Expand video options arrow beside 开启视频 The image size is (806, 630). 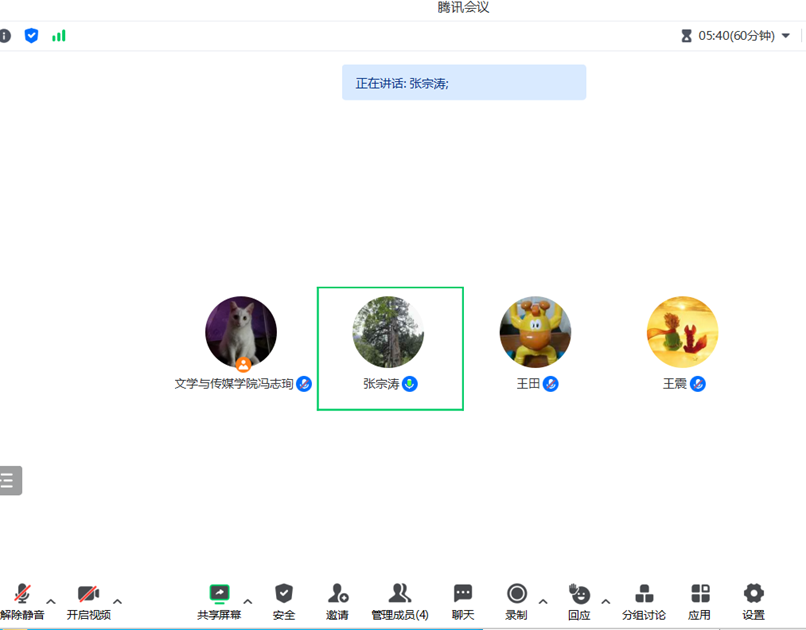[x=117, y=601]
